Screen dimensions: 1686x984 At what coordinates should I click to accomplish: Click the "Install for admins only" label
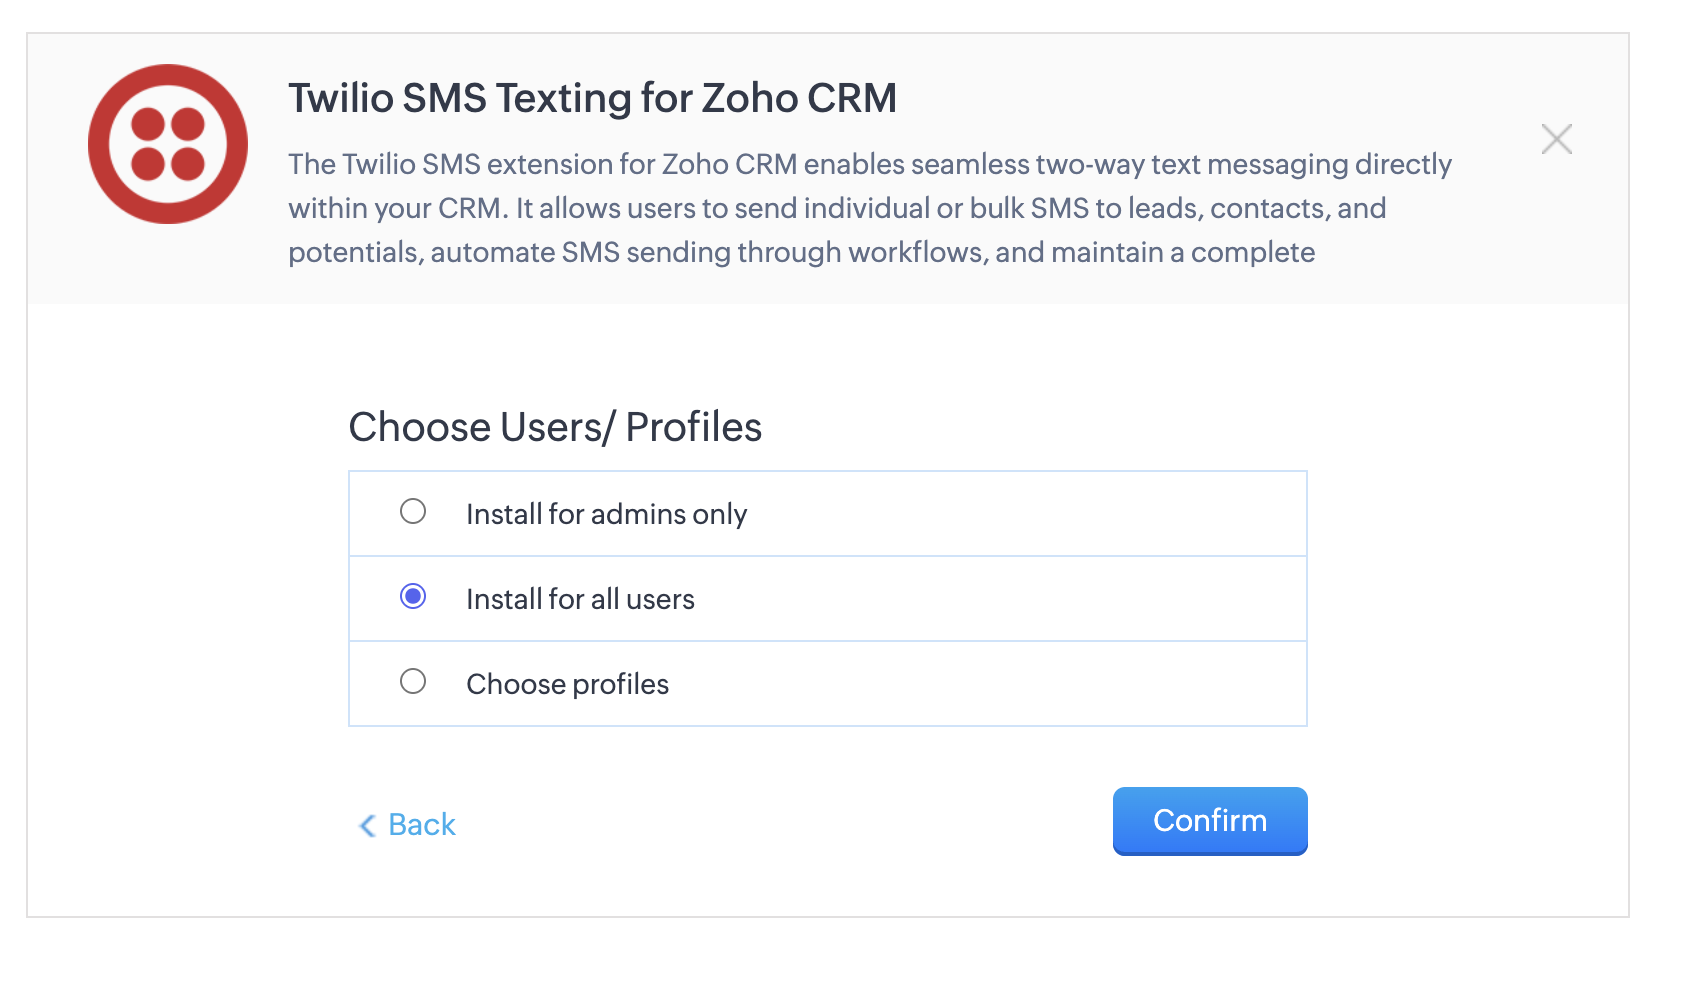point(606,514)
